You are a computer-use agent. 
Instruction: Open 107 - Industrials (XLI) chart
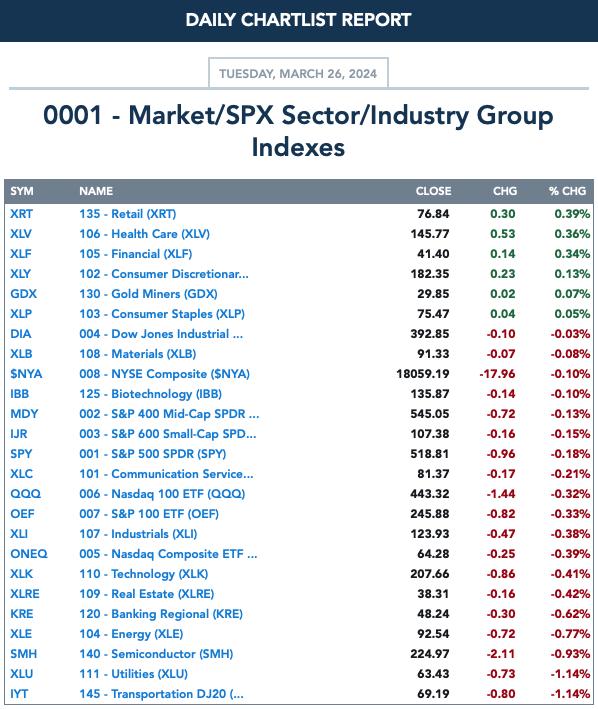pyautogui.click(x=138, y=534)
